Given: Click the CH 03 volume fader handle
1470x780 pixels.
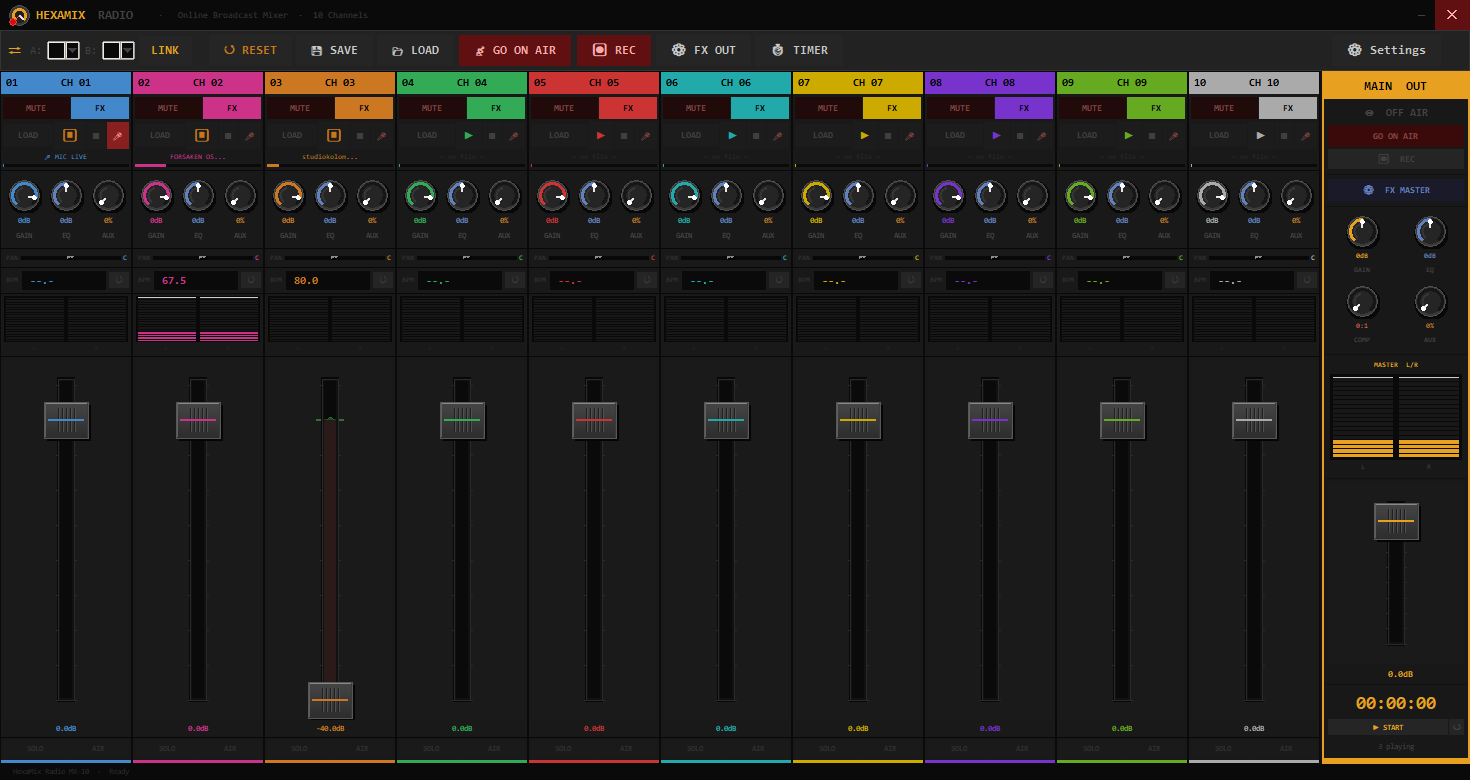Looking at the screenshot, I should click(330, 700).
